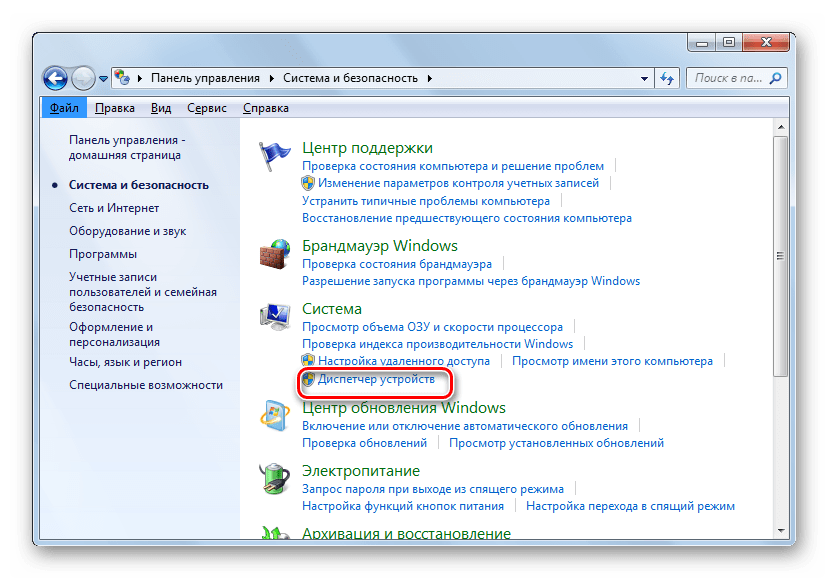Click the Центр поддержки flag icon
829x579 pixels.
(274, 149)
